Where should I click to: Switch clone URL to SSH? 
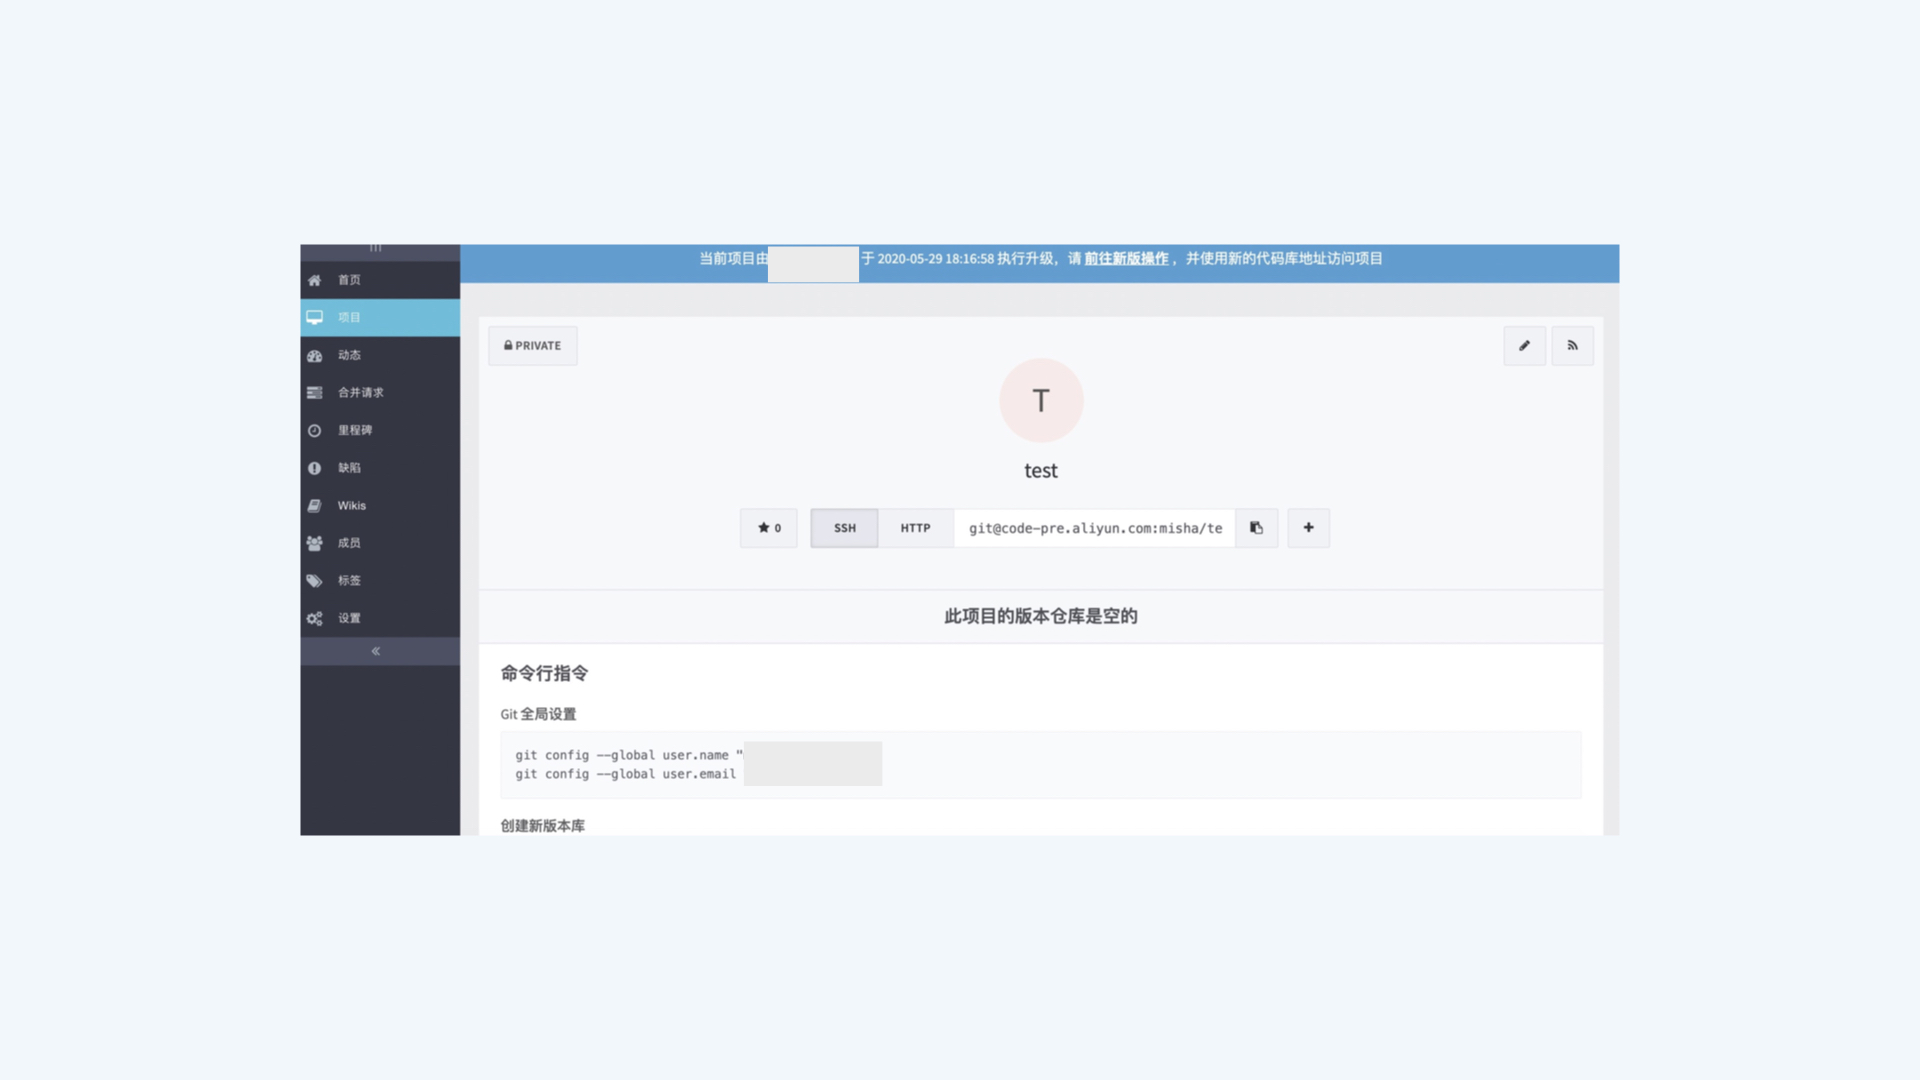(x=844, y=528)
